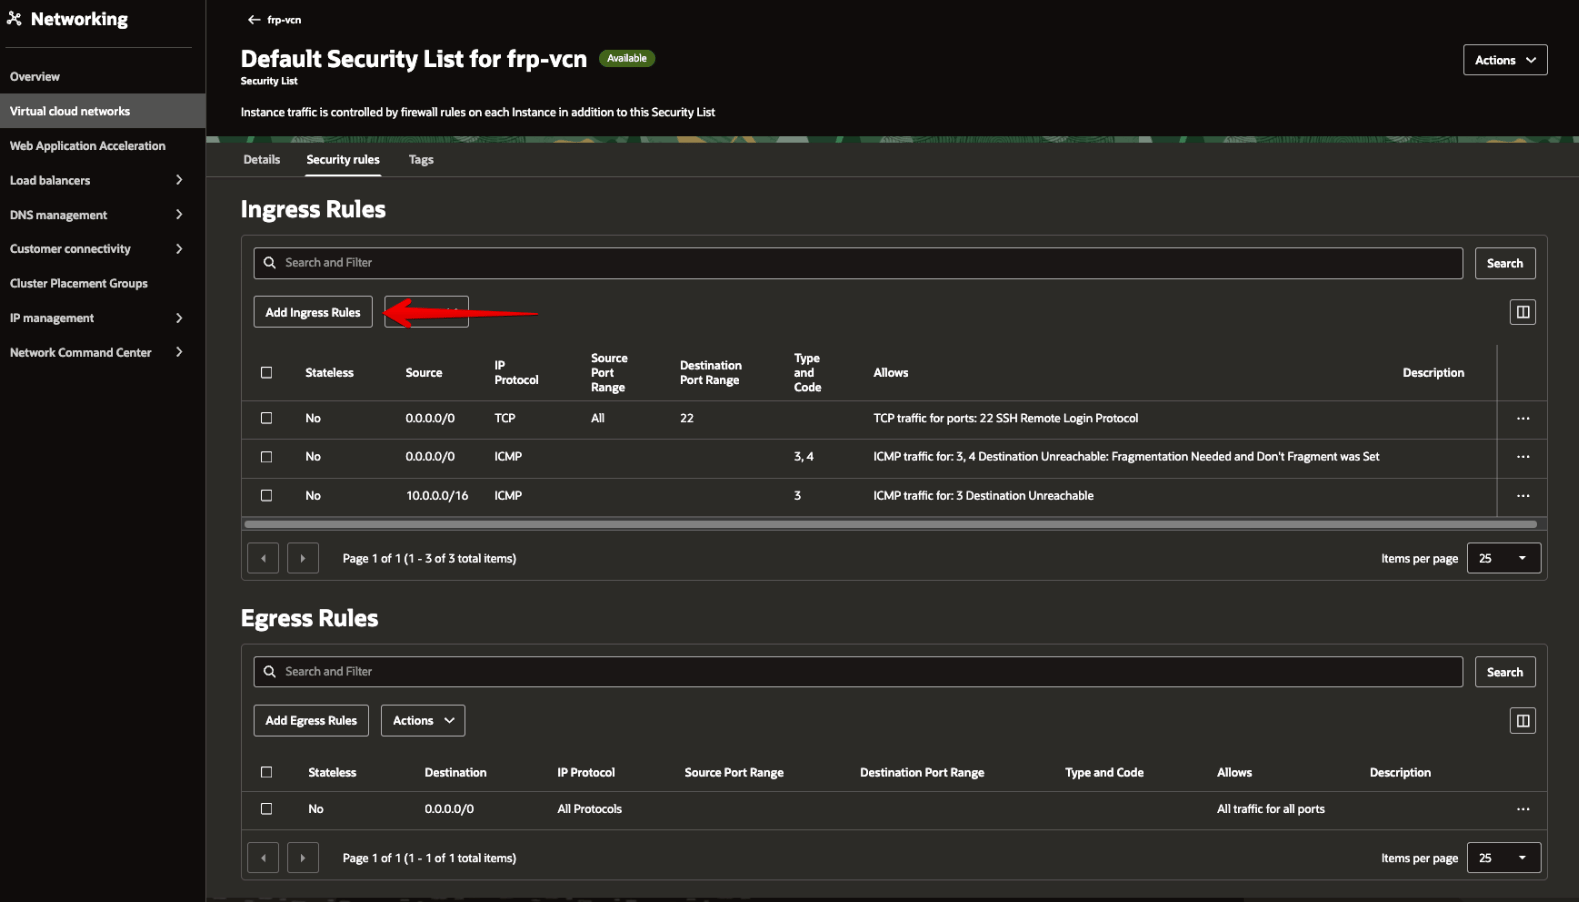Expand IP management menu

click(179, 318)
